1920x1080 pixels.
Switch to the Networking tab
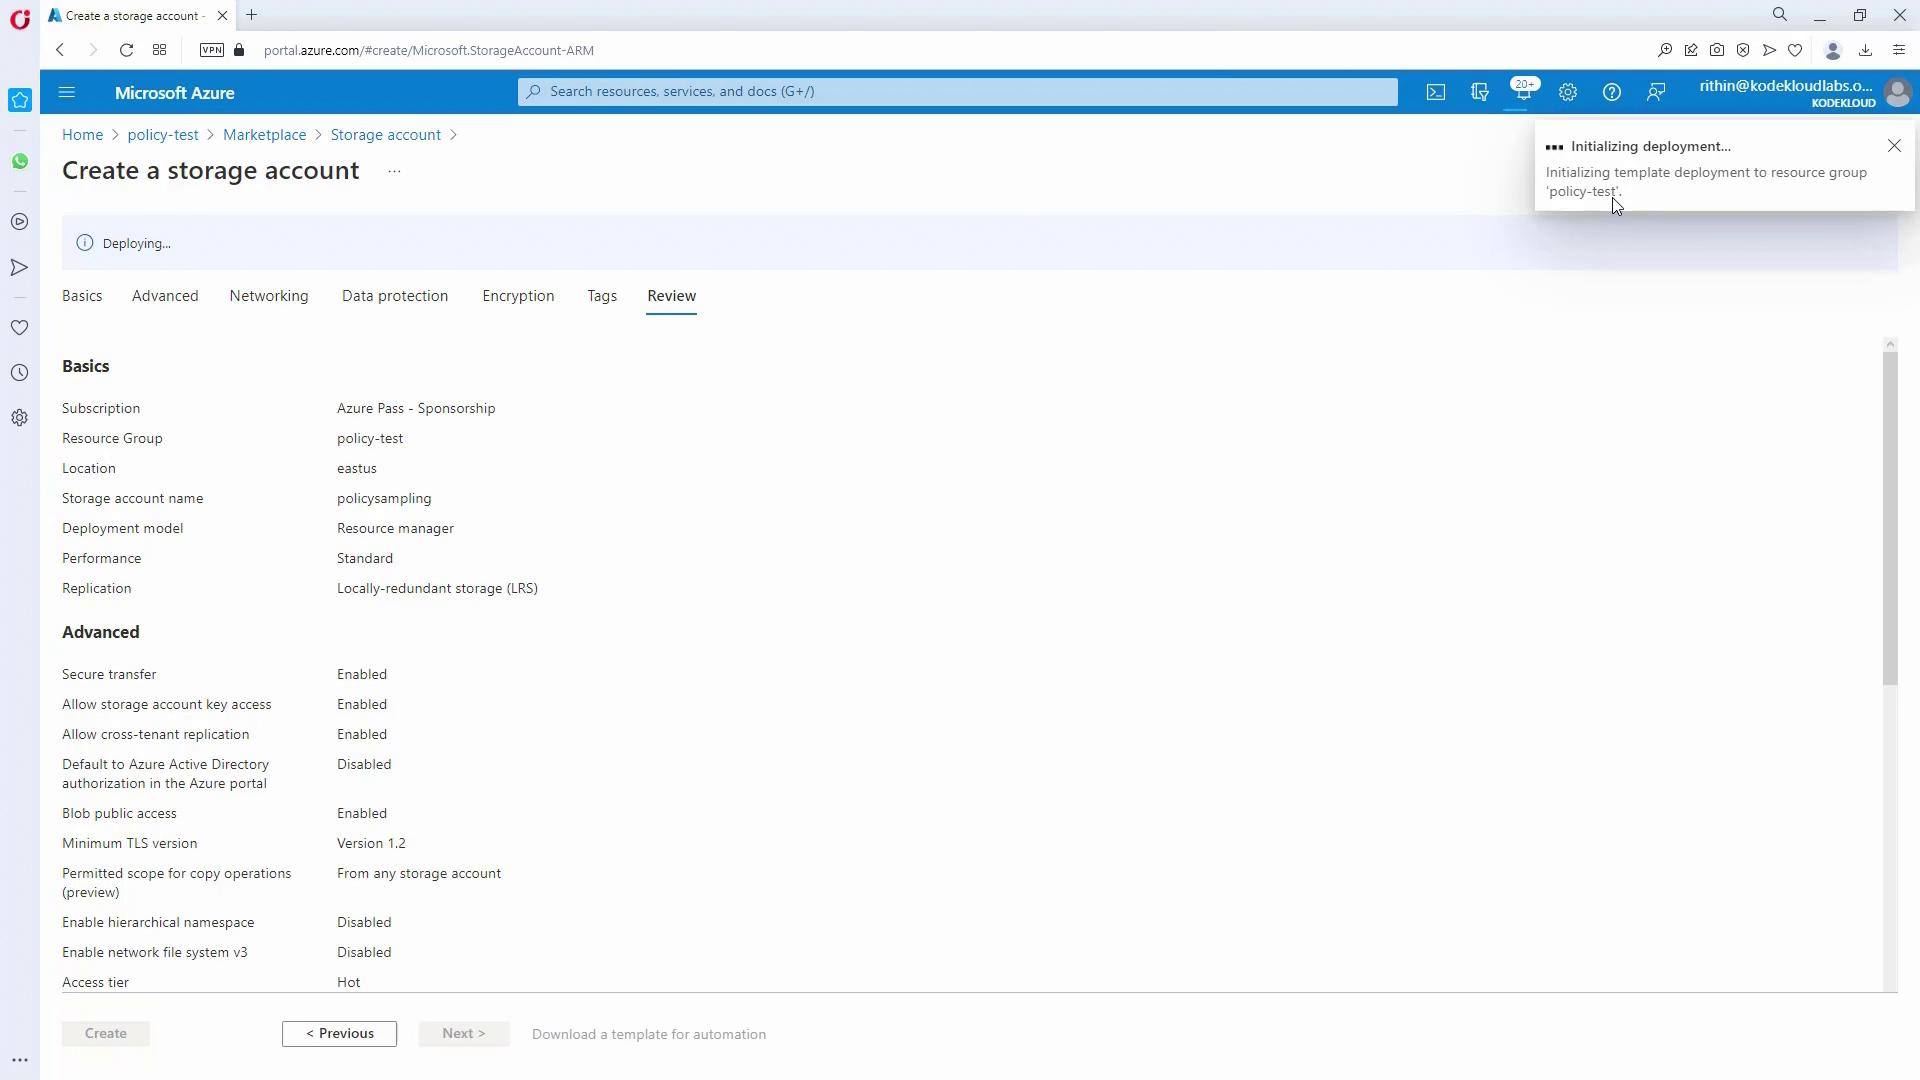click(269, 296)
